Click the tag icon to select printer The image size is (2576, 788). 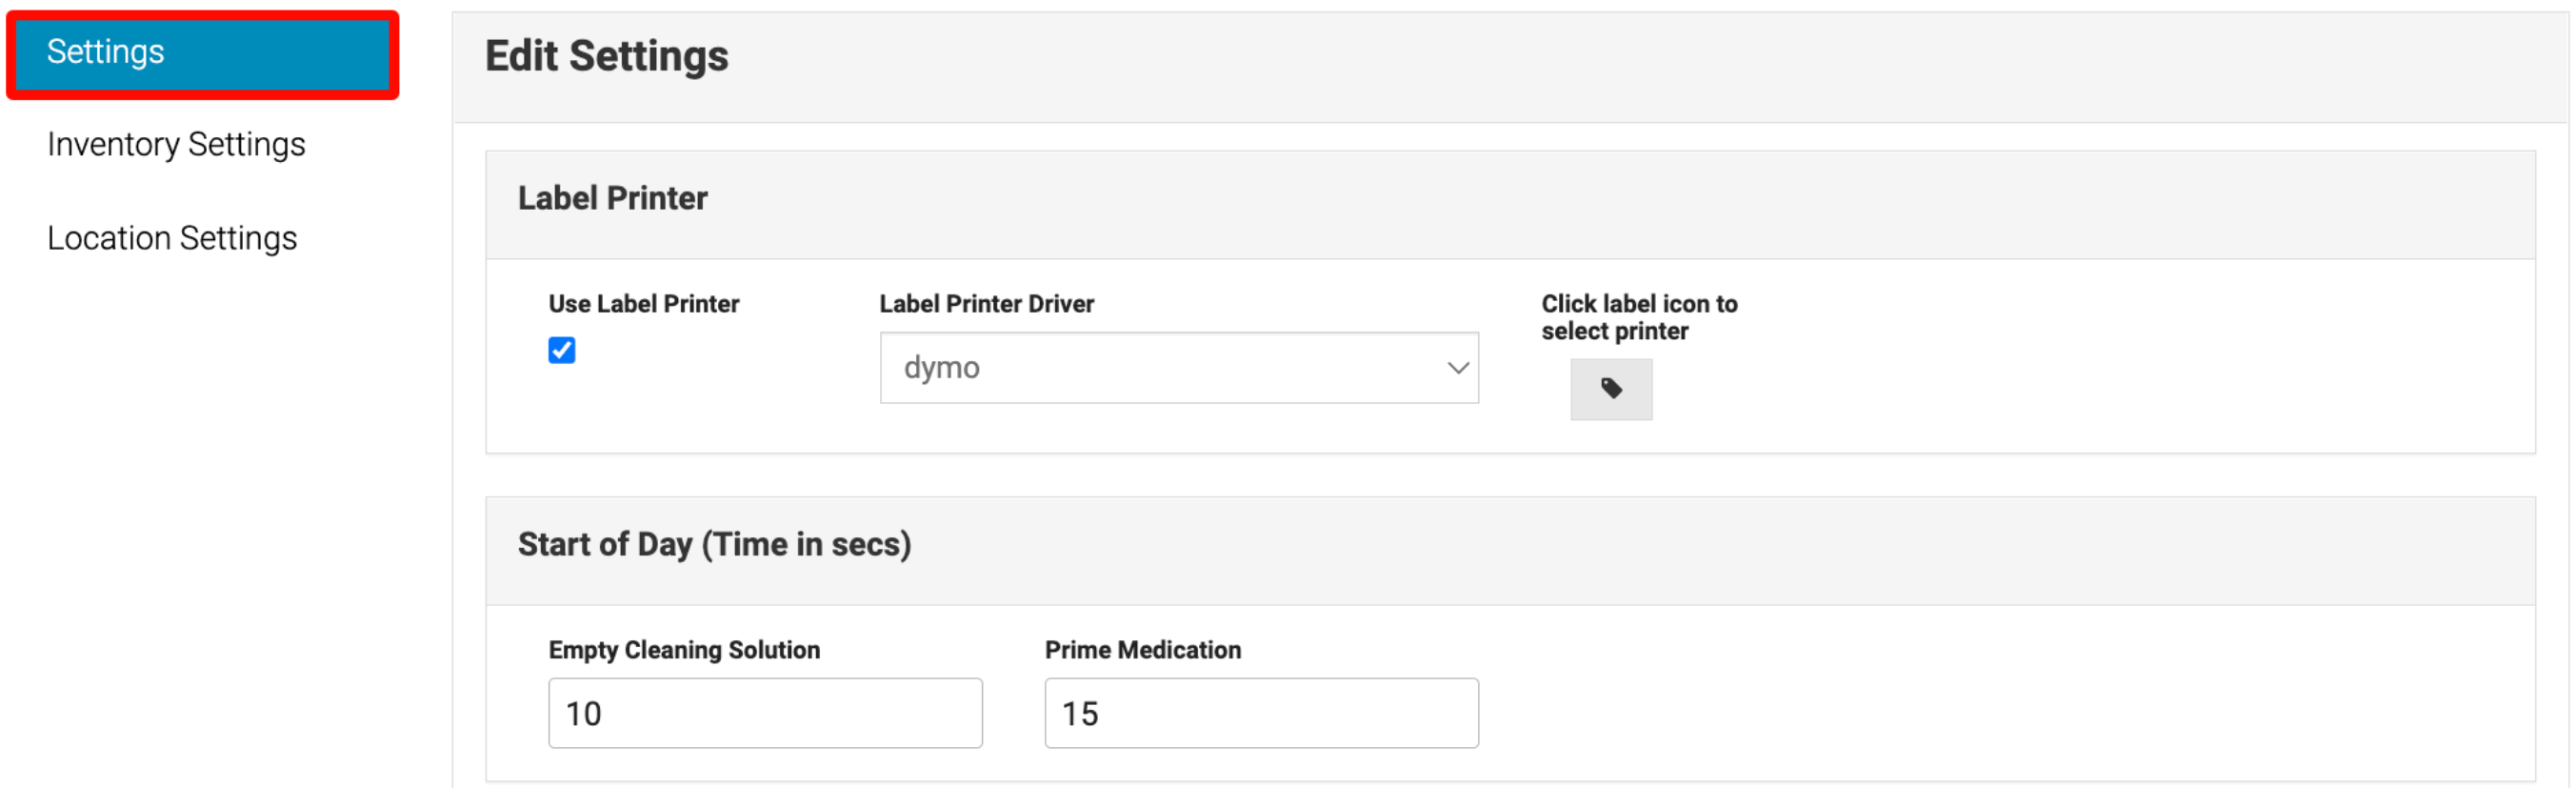tap(1610, 389)
